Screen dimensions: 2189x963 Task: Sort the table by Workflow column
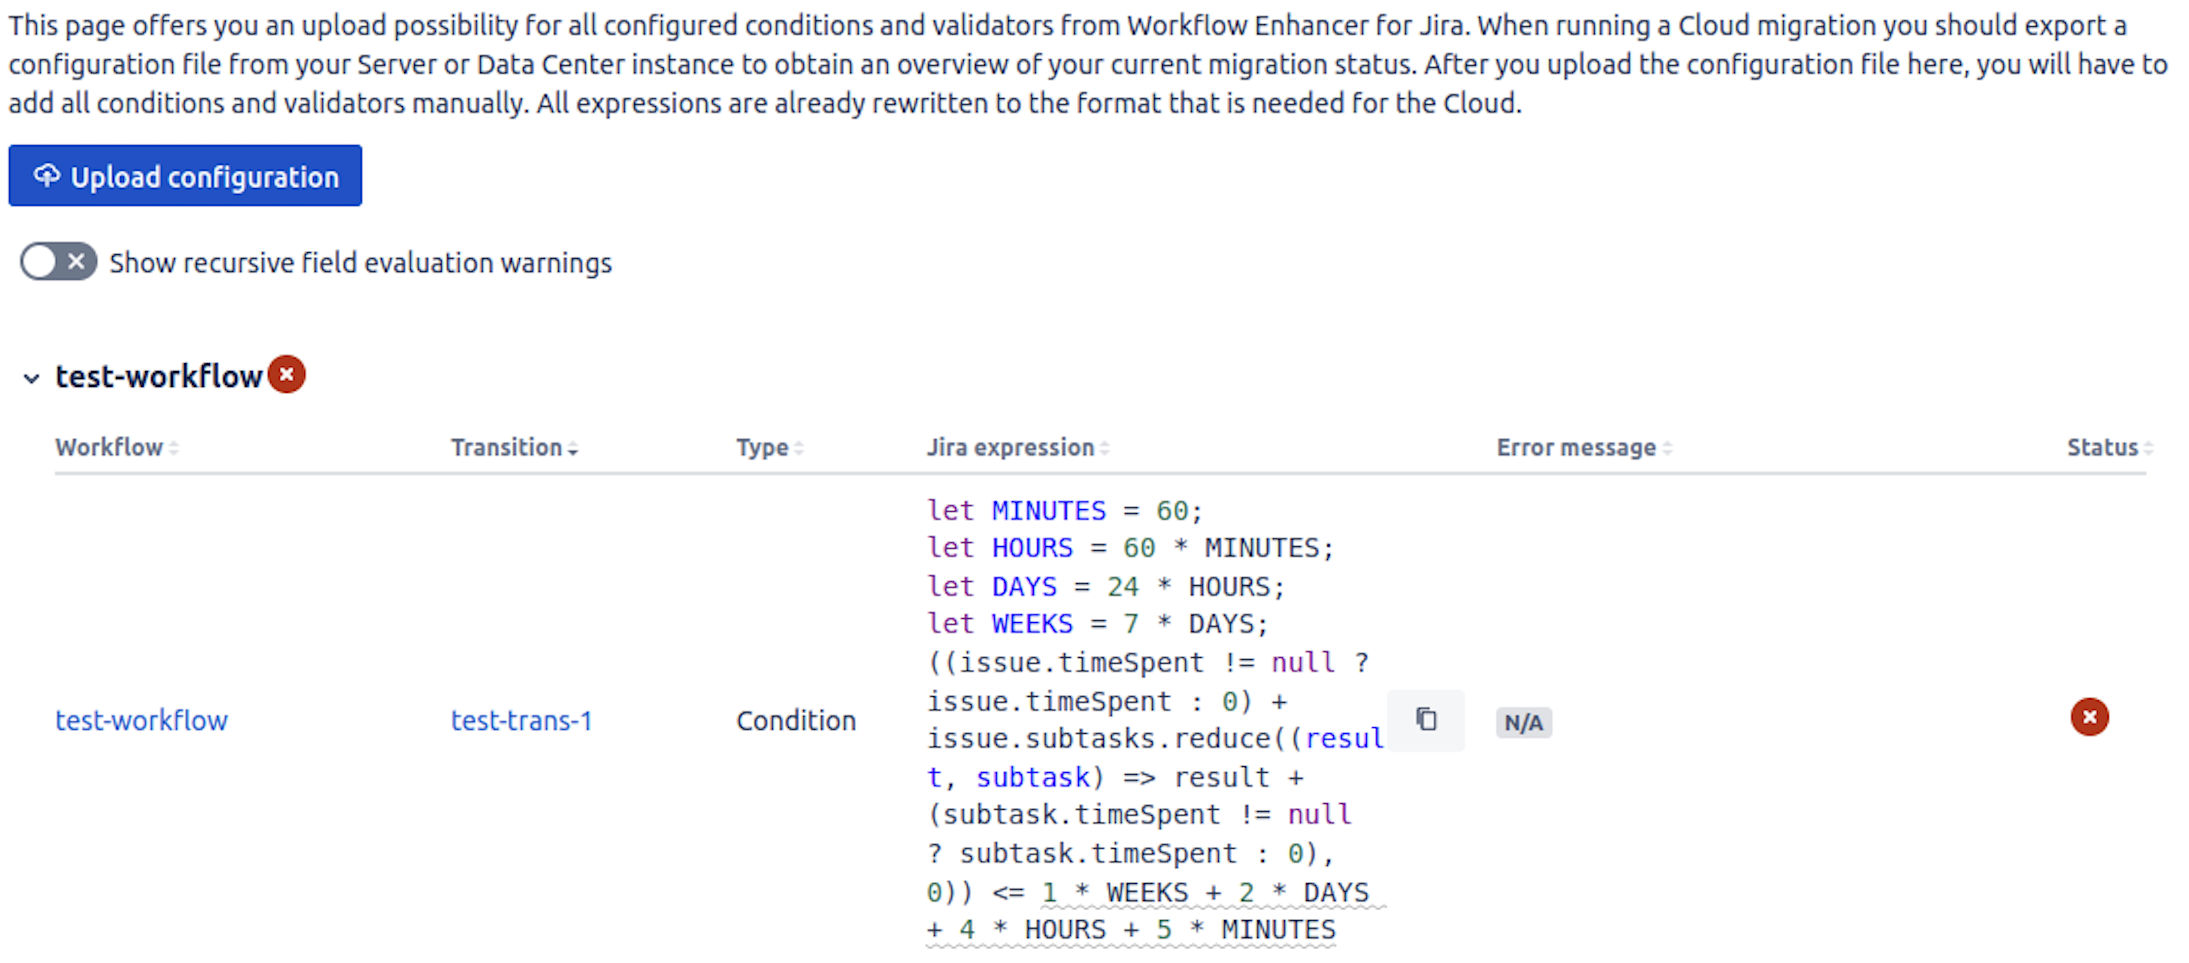click(x=117, y=447)
